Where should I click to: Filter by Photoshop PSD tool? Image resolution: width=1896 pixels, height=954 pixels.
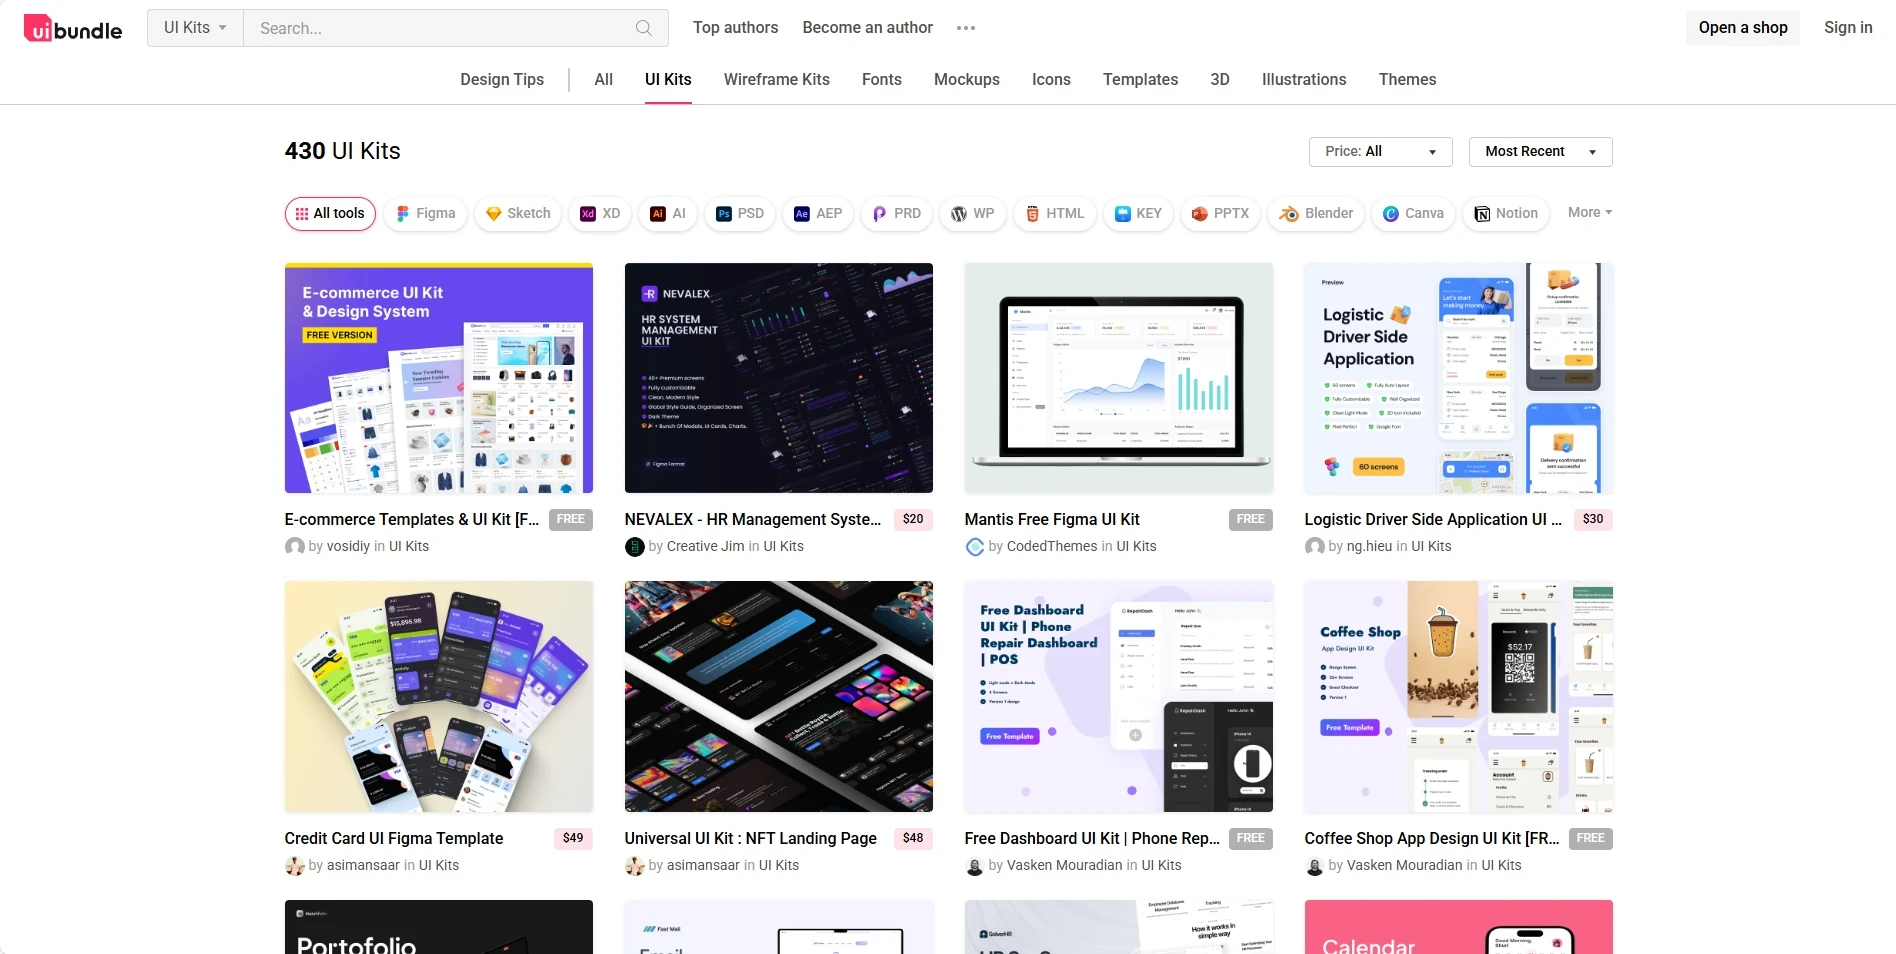coord(740,214)
